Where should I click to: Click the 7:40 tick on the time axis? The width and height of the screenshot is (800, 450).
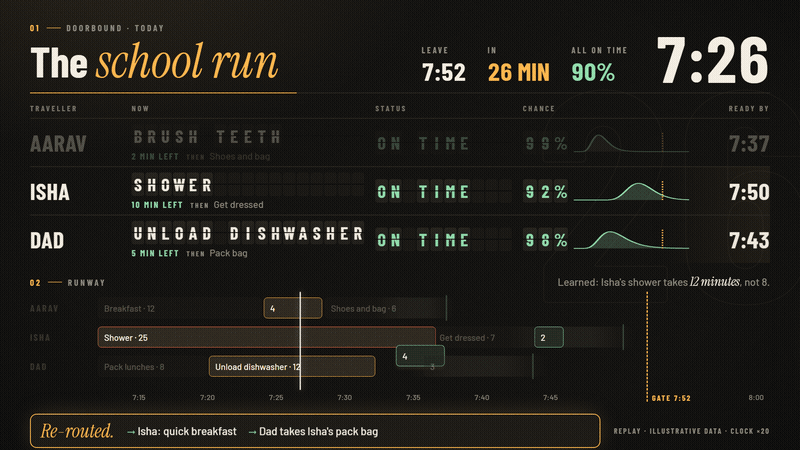click(x=482, y=397)
